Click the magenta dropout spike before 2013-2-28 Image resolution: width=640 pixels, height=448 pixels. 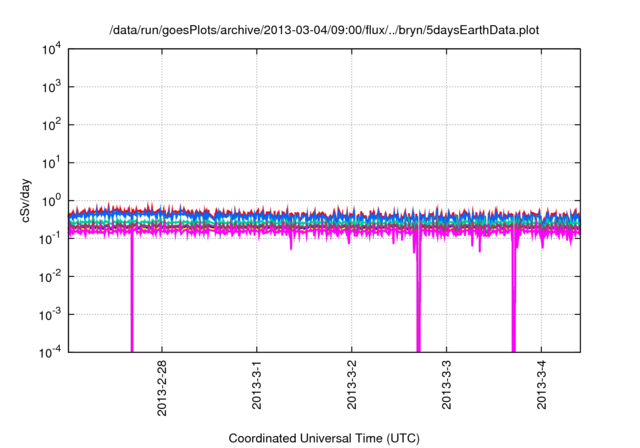pos(132,292)
